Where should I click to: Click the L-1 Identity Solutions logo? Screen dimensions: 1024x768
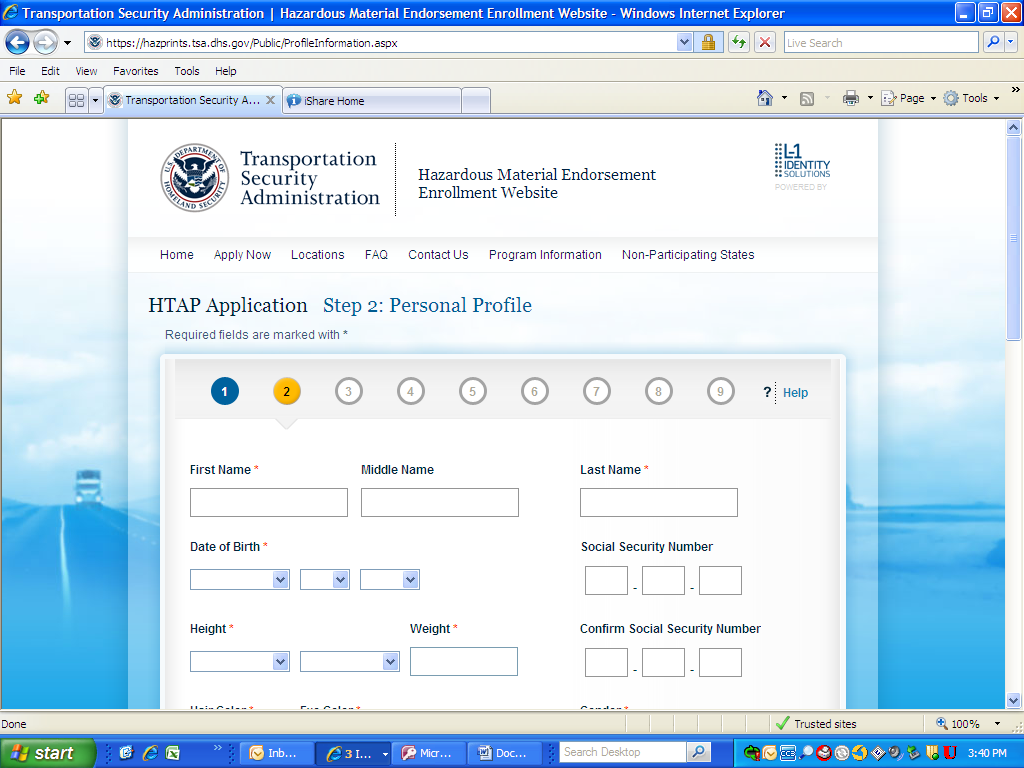pyautogui.click(x=802, y=161)
